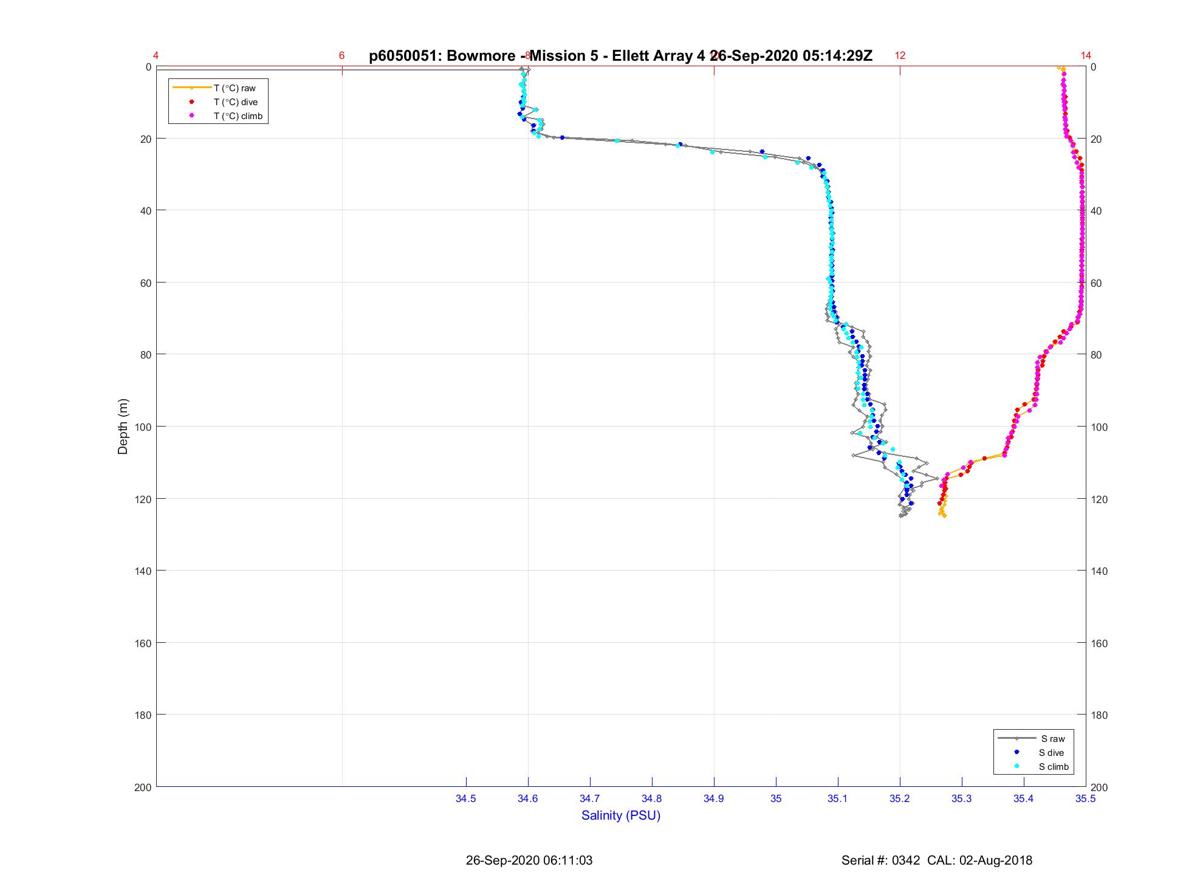Screen dimensions: 1200x885
Task: Select the 'S dive' legend label
Action: point(1053,752)
